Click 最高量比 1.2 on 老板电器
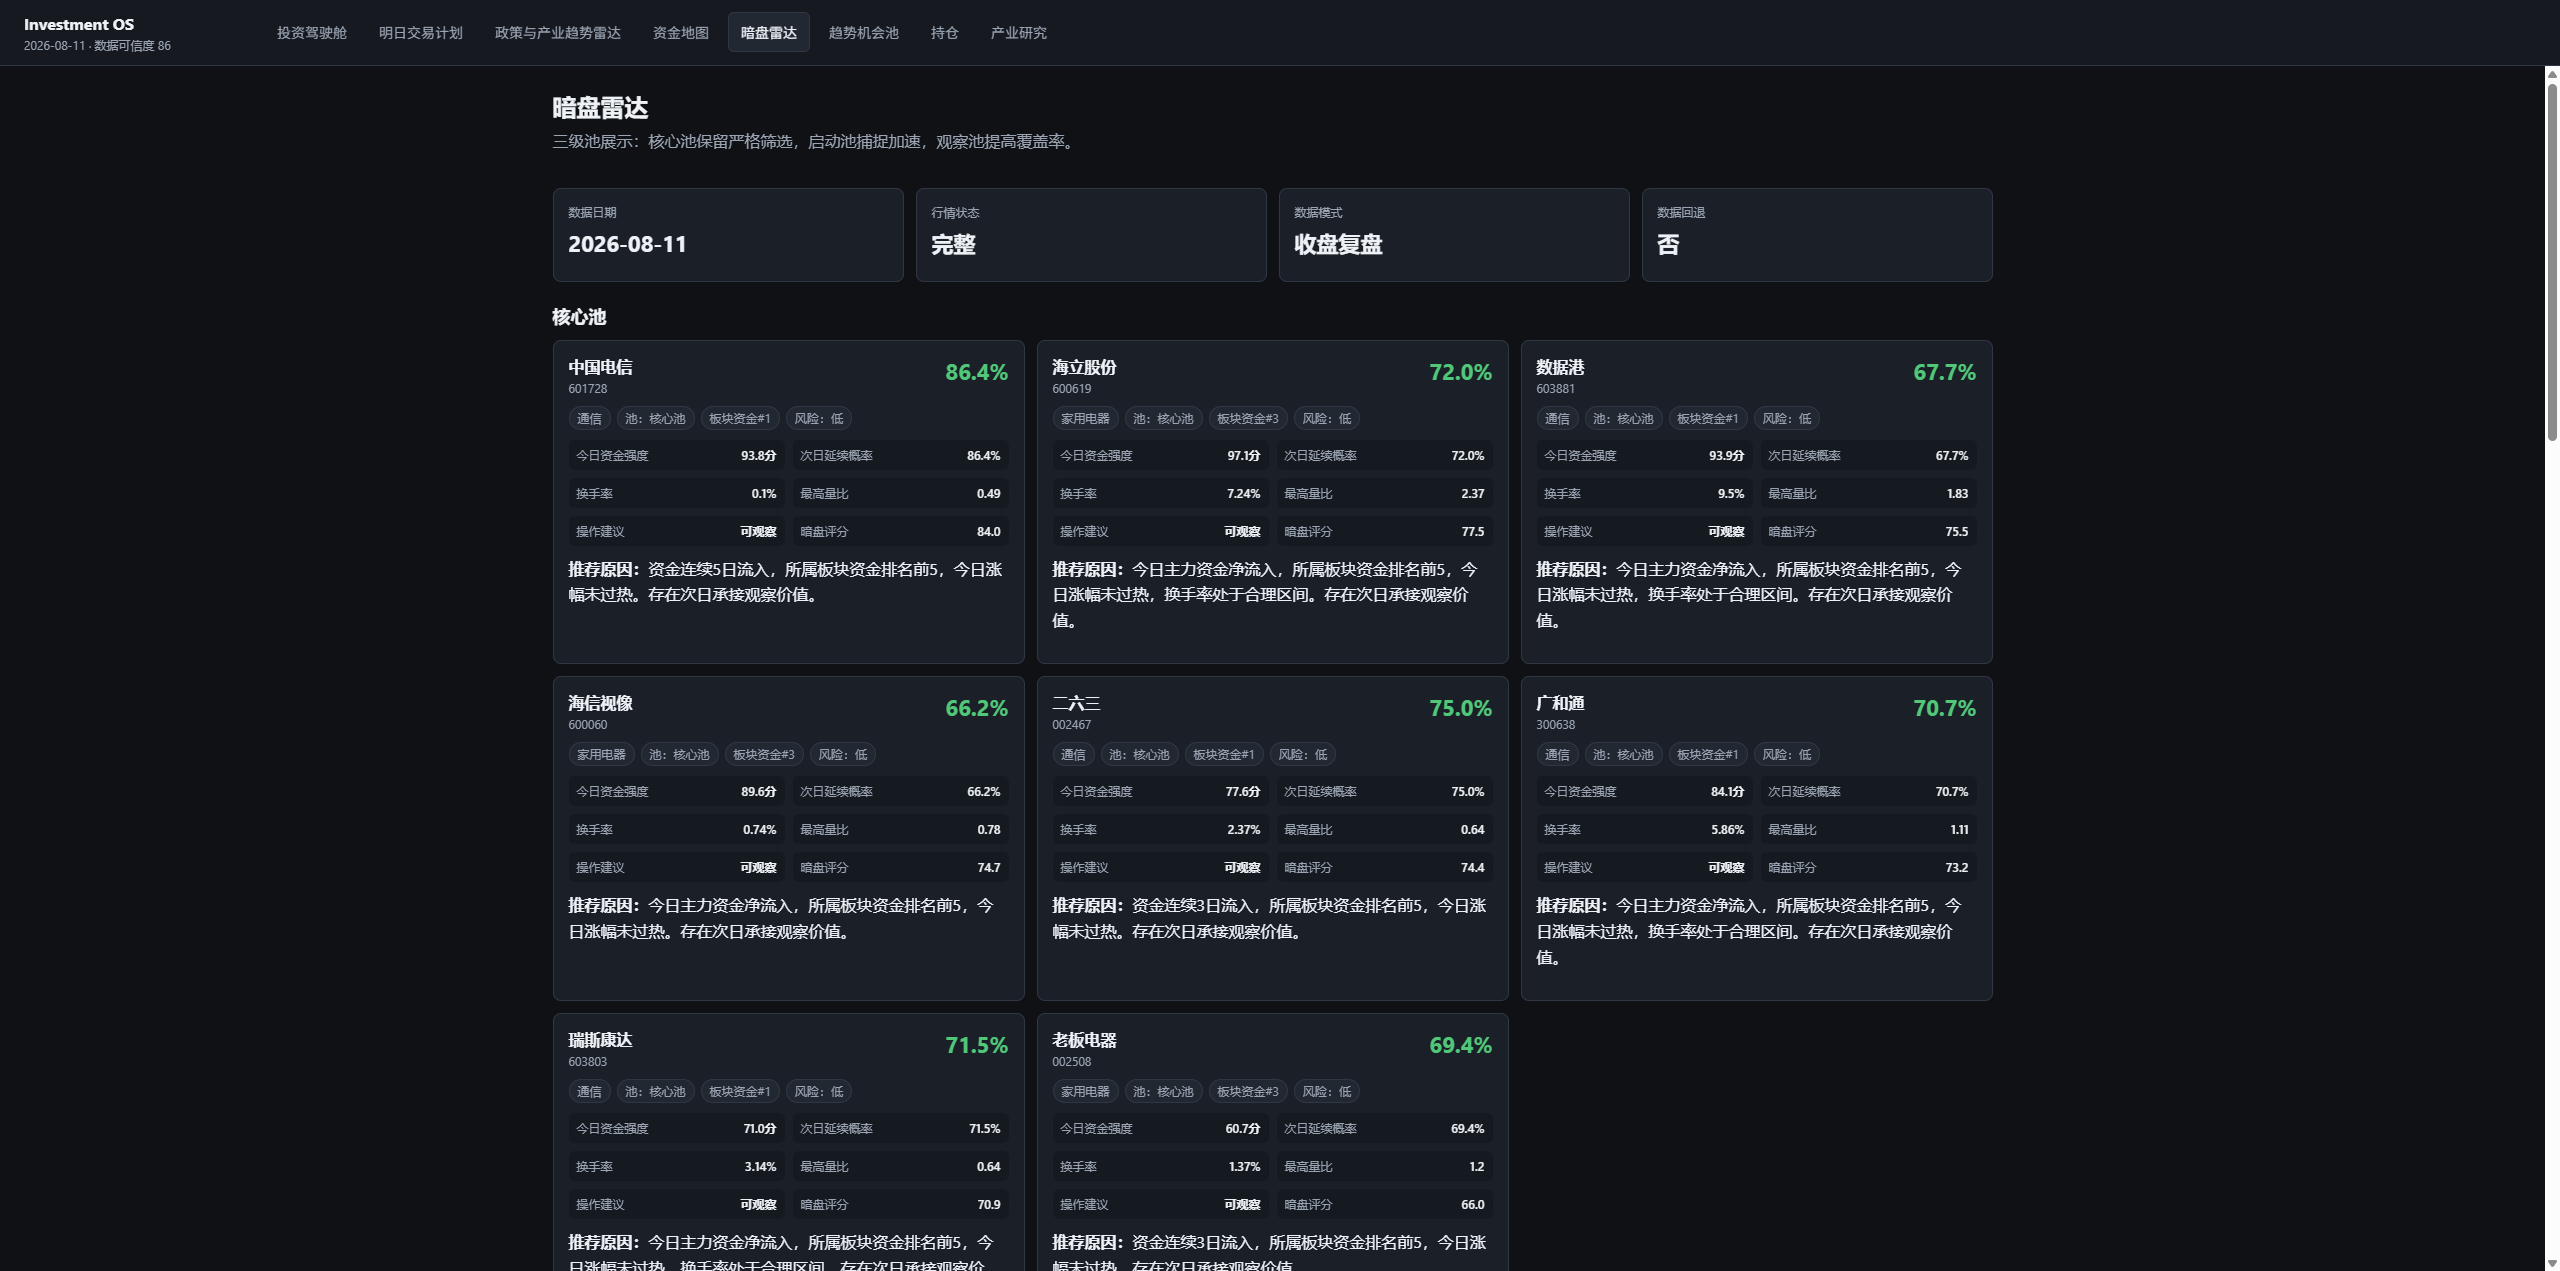Image resolution: width=2560 pixels, height=1271 pixels. point(1384,1167)
